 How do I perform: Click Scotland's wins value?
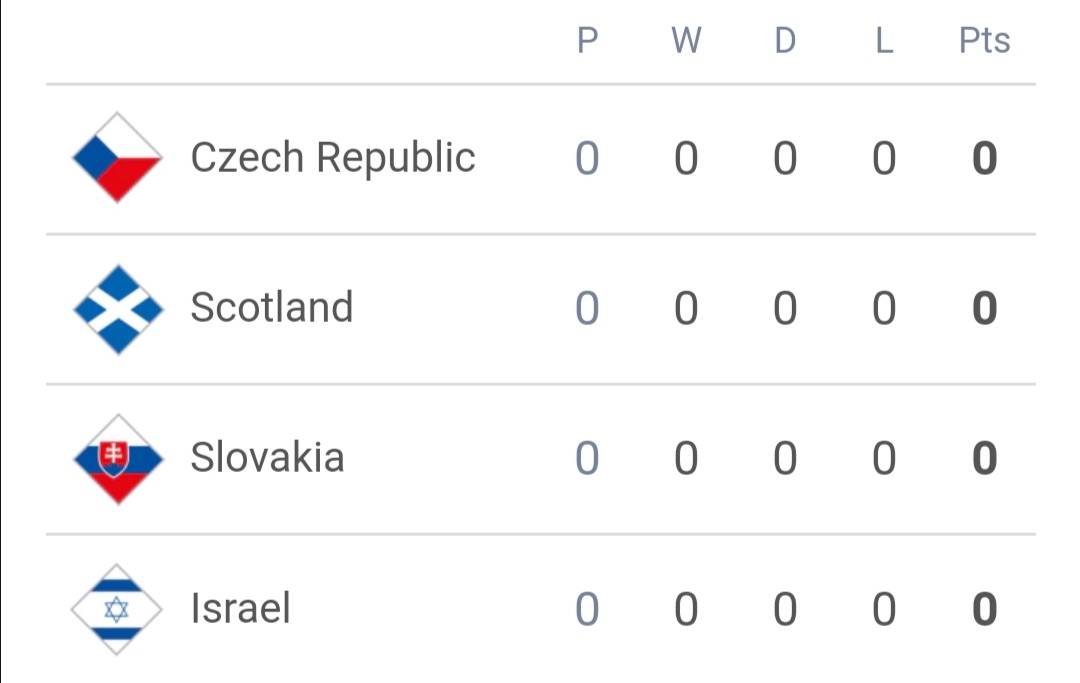click(686, 308)
